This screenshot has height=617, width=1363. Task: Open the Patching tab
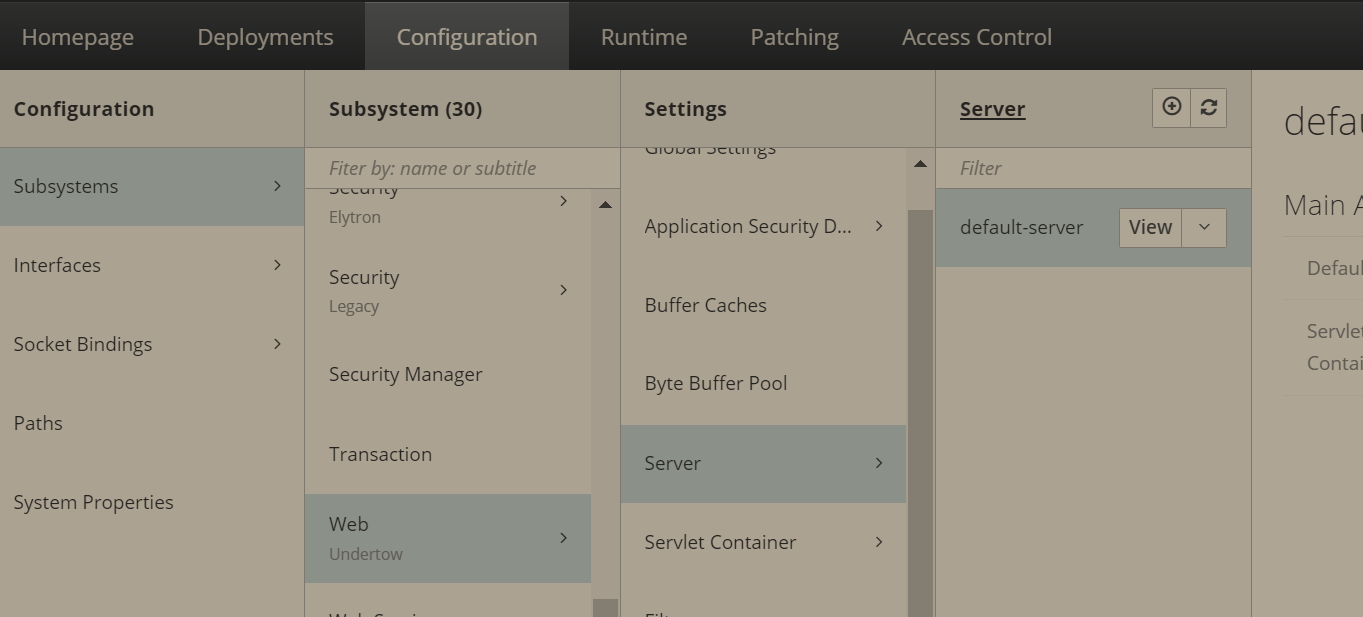[795, 37]
